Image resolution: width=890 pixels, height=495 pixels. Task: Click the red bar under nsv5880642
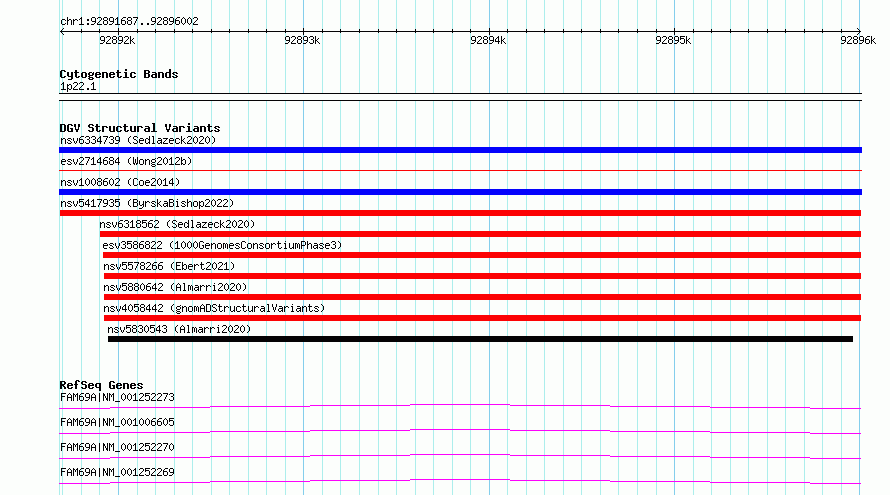(x=482, y=297)
